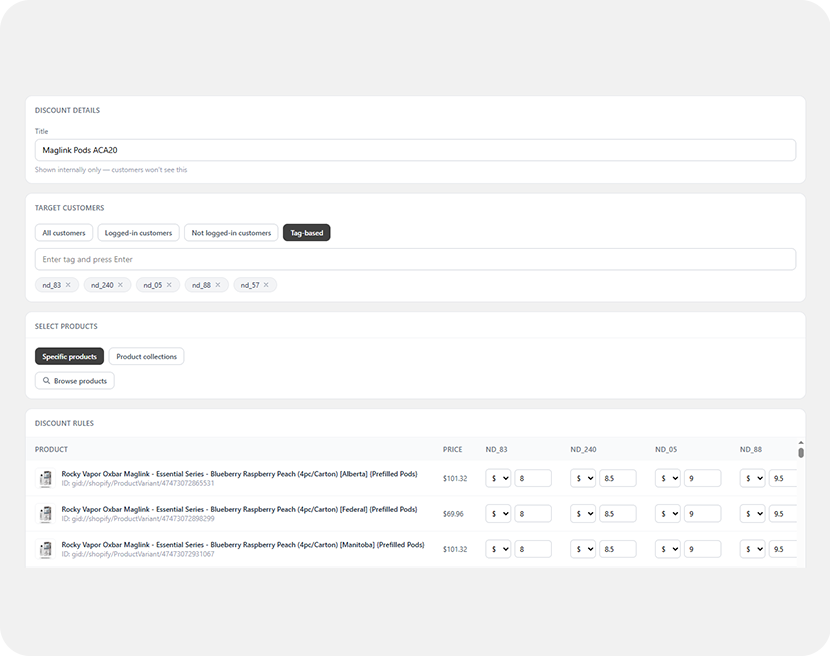Select Not logged-in customers option
The height and width of the screenshot is (656, 830).
(231, 232)
